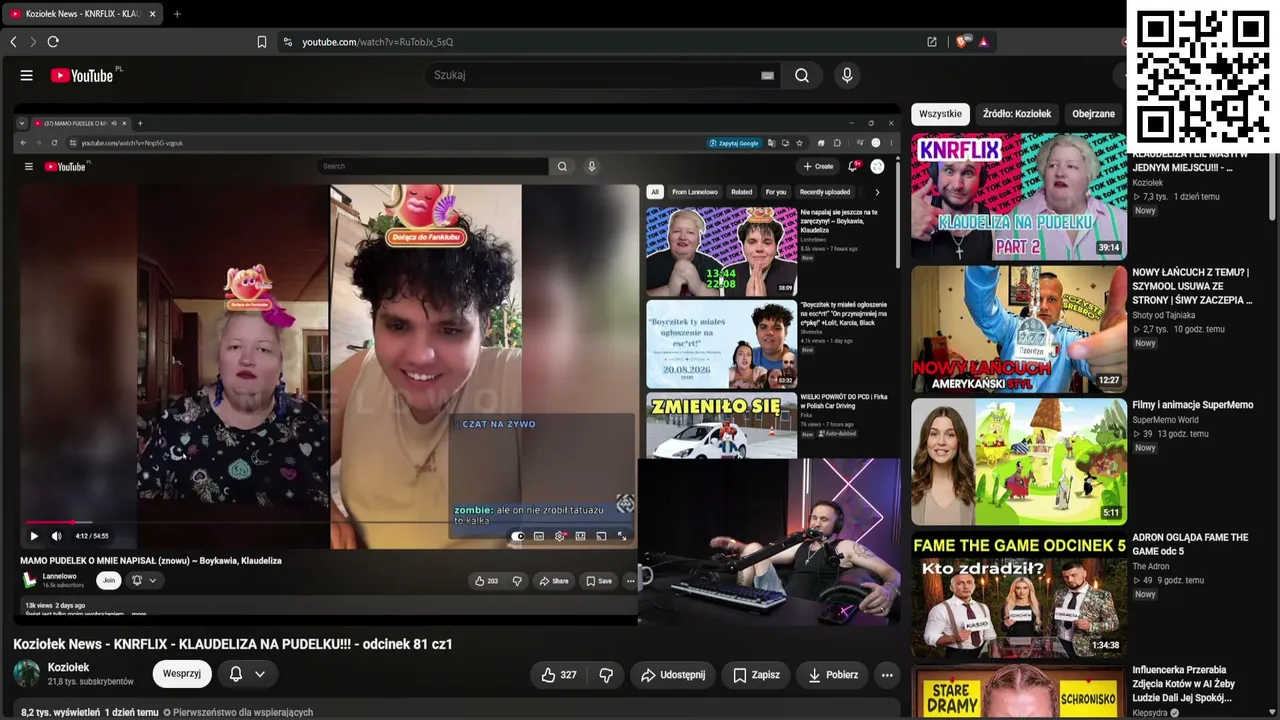This screenshot has height=720, width=1280.
Task: Click the open-in-external icon in the address bar
Action: (932, 42)
